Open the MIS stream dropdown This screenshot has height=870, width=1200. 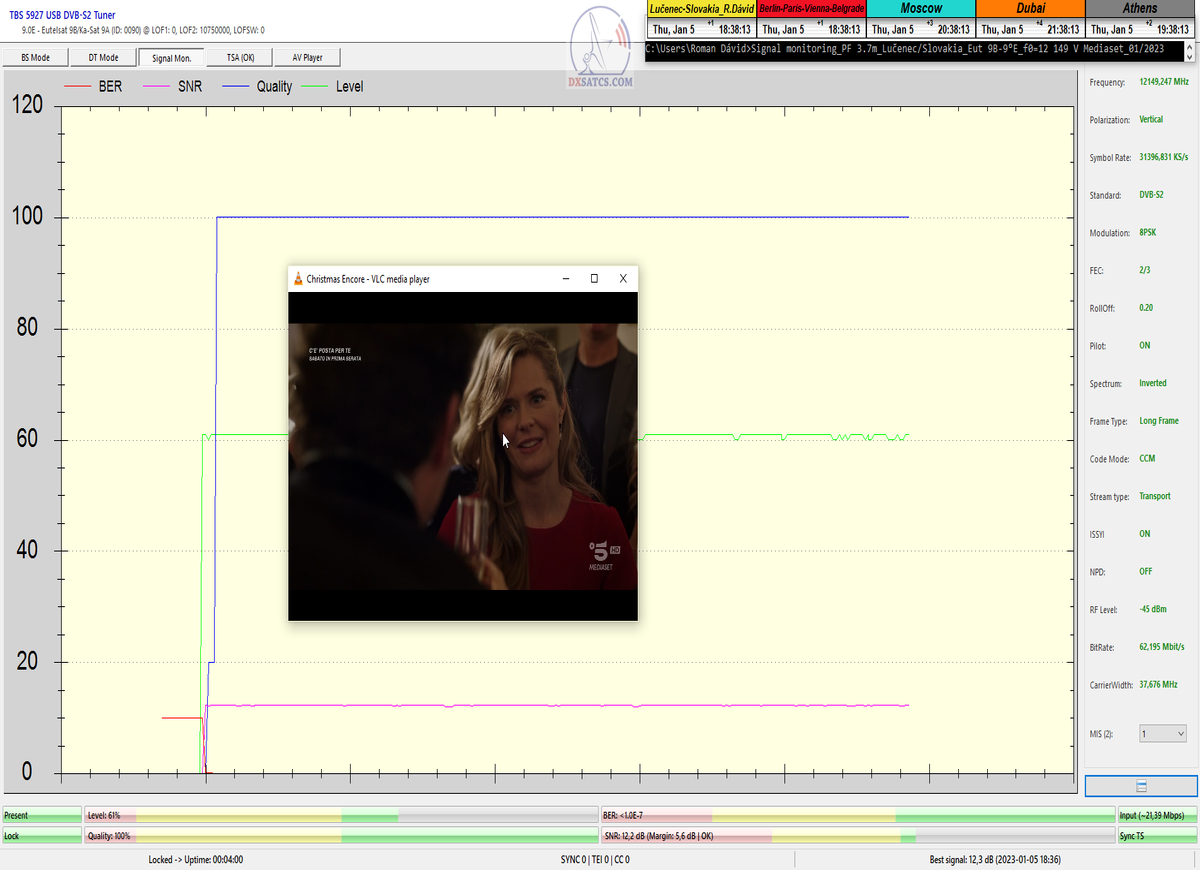tap(1162, 734)
